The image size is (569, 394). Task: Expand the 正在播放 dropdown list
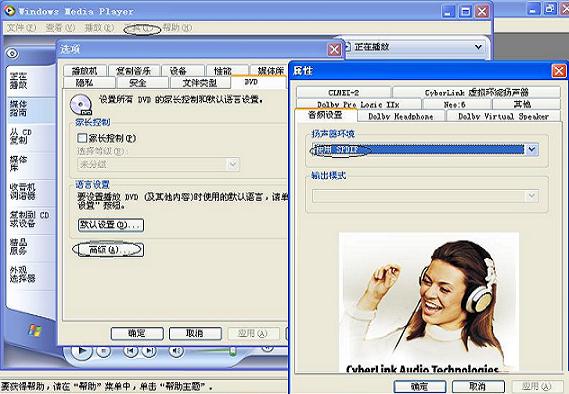pos(478,47)
